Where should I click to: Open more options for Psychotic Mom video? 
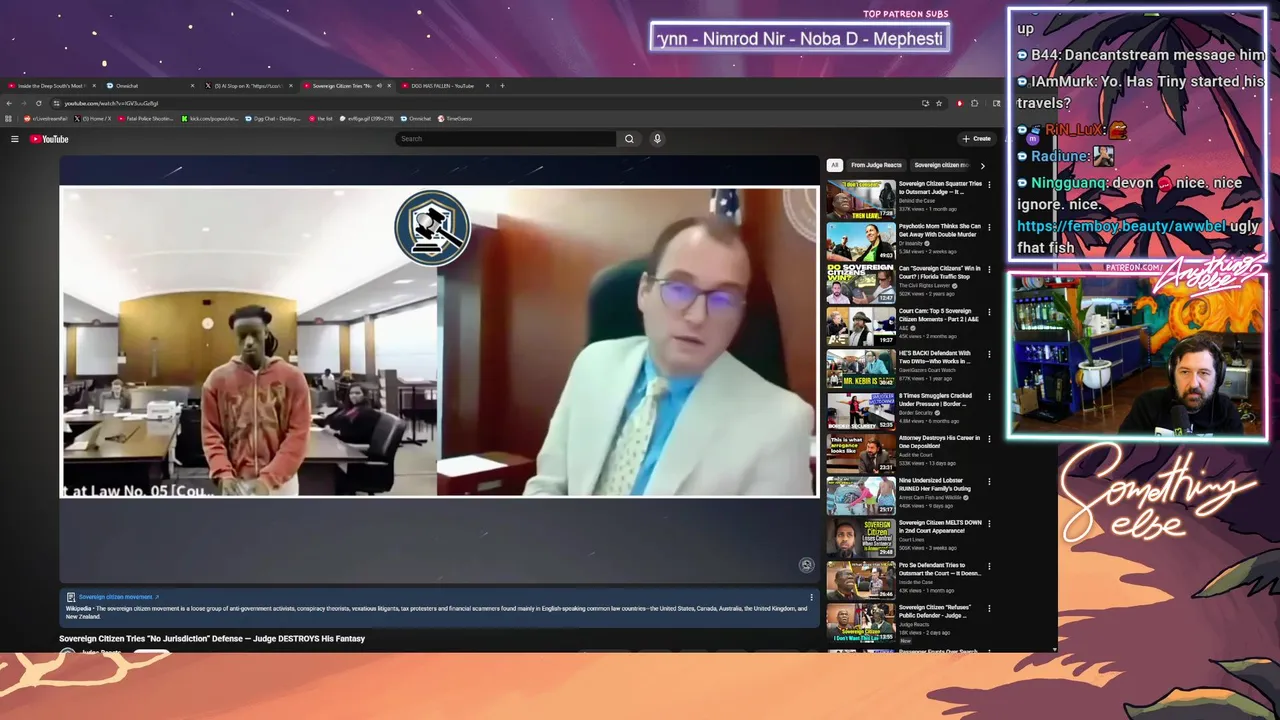coord(989,227)
